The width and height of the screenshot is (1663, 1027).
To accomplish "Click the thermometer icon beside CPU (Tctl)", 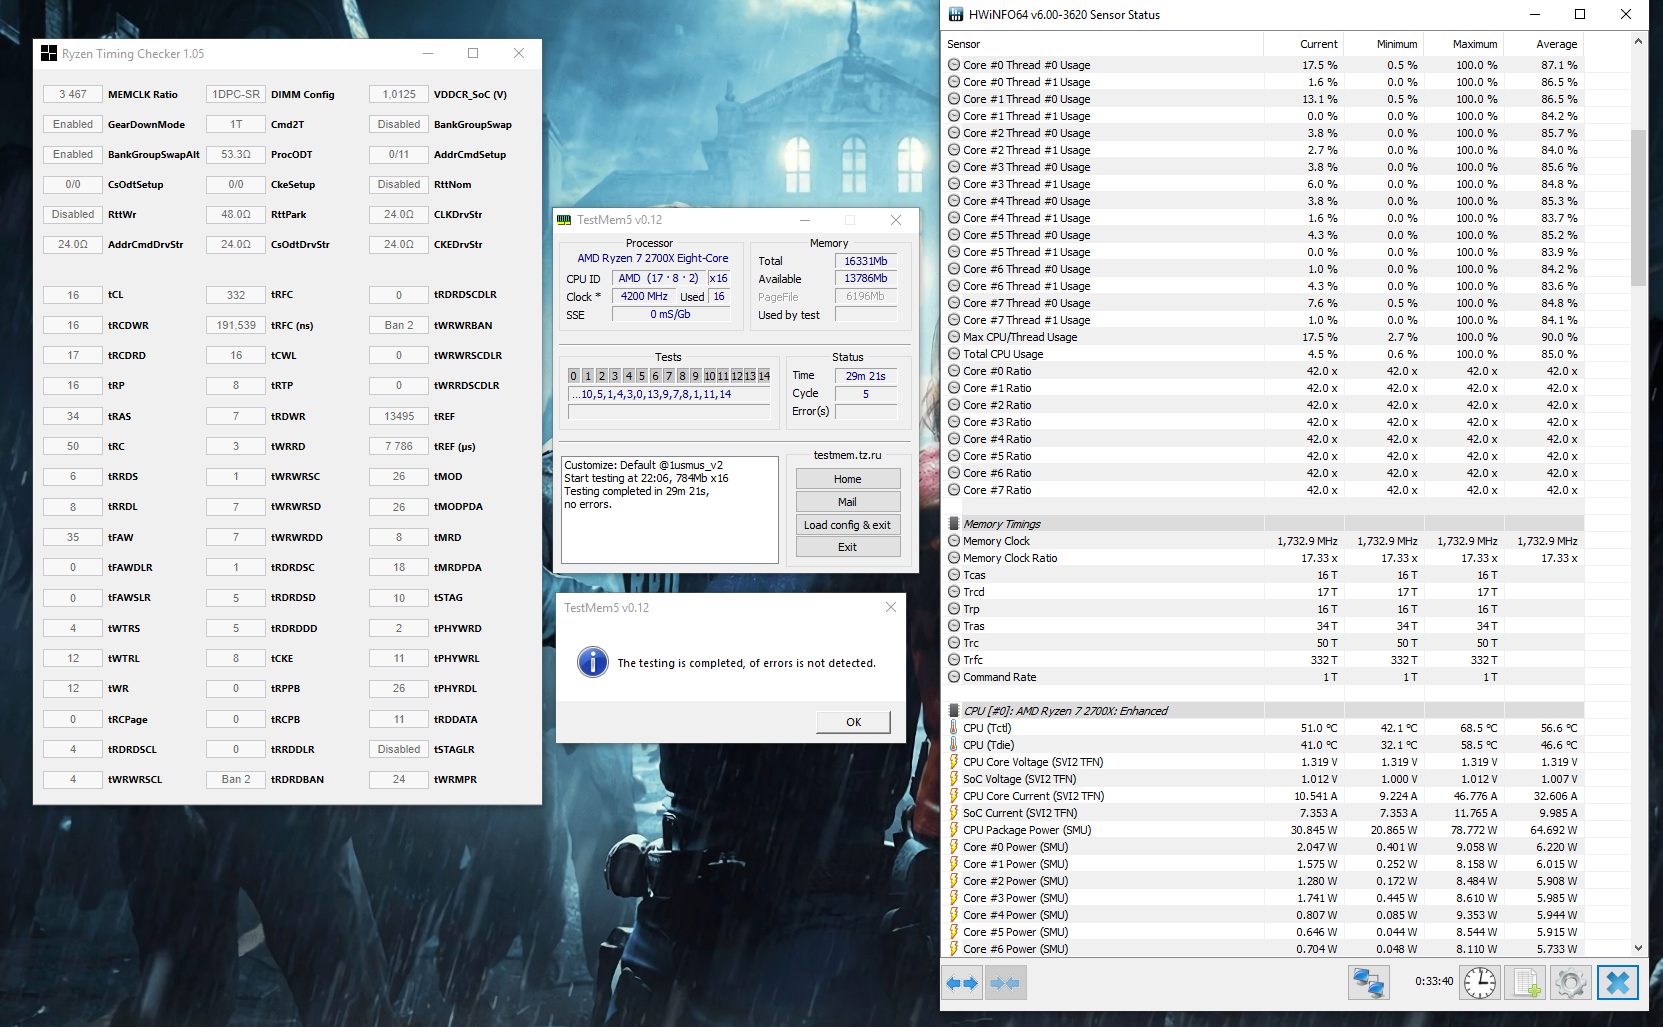I will pyautogui.click(x=954, y=728).
